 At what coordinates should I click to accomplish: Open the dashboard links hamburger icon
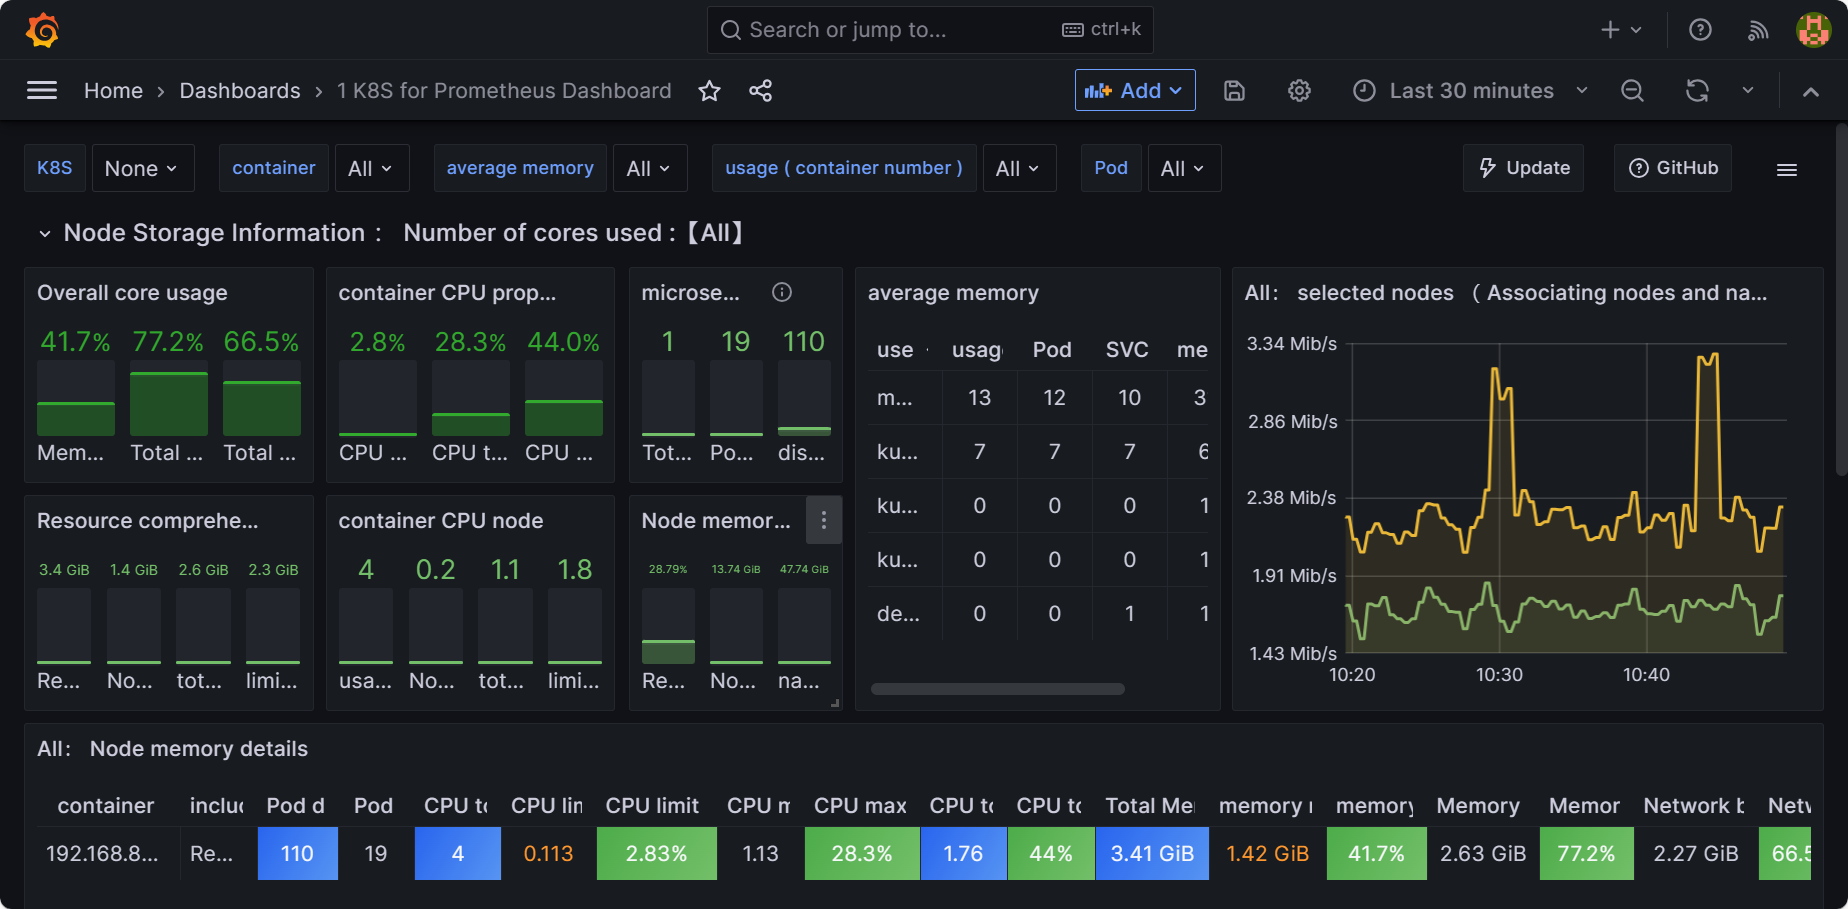1787,169
